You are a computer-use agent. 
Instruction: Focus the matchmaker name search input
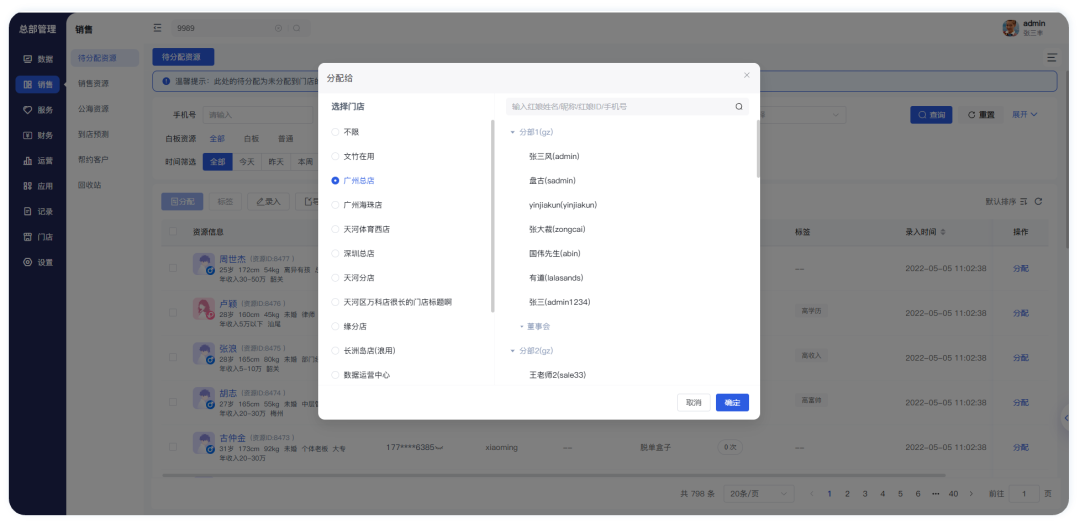pos(620,107)
